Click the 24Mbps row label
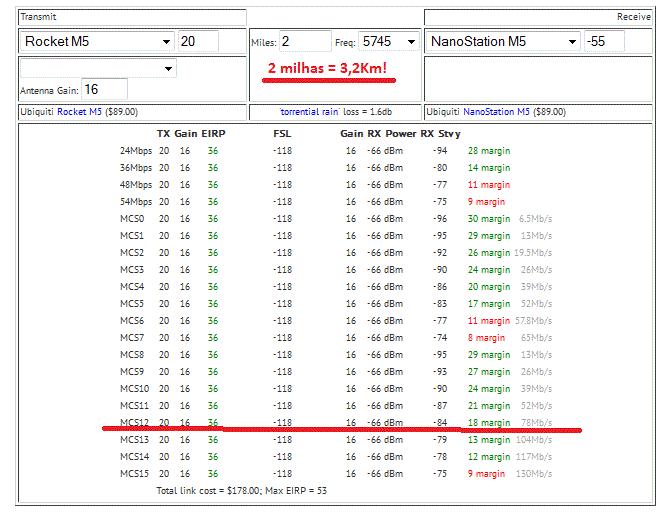The image size is (661, 515). tap(135, 151)
